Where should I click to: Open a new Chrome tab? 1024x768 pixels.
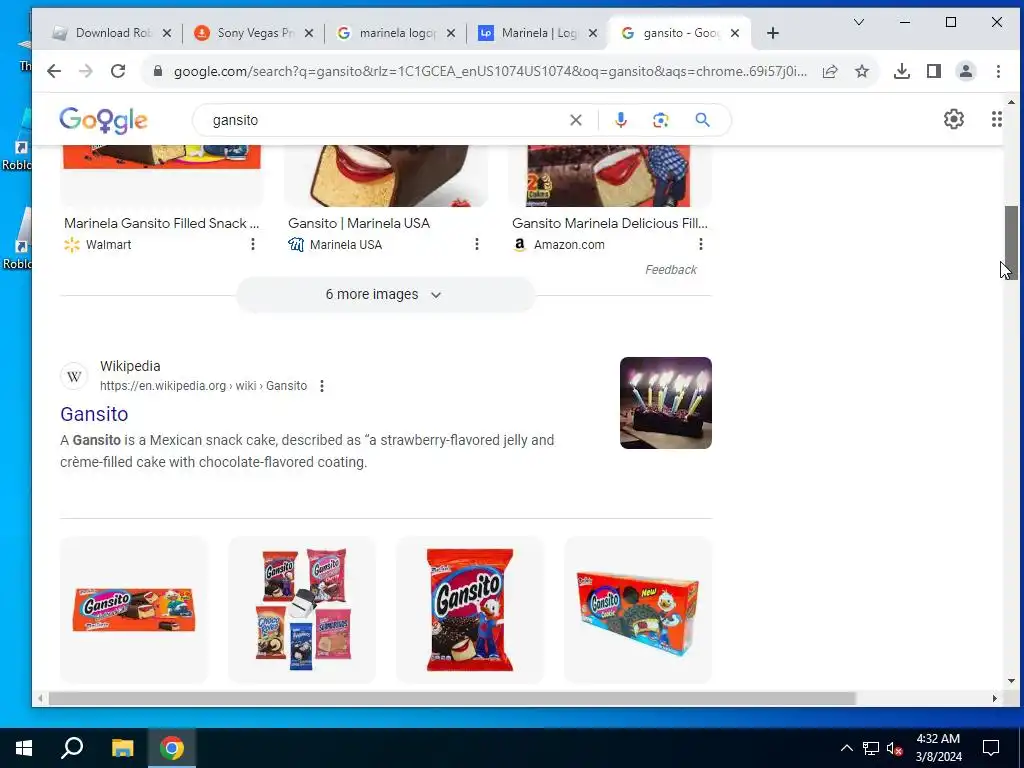click(x=773, y=33)
